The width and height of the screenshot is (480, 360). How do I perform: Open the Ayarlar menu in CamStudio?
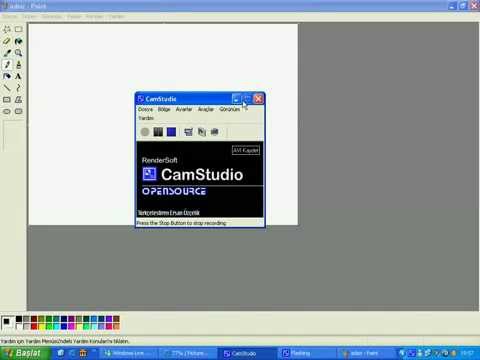184,109
